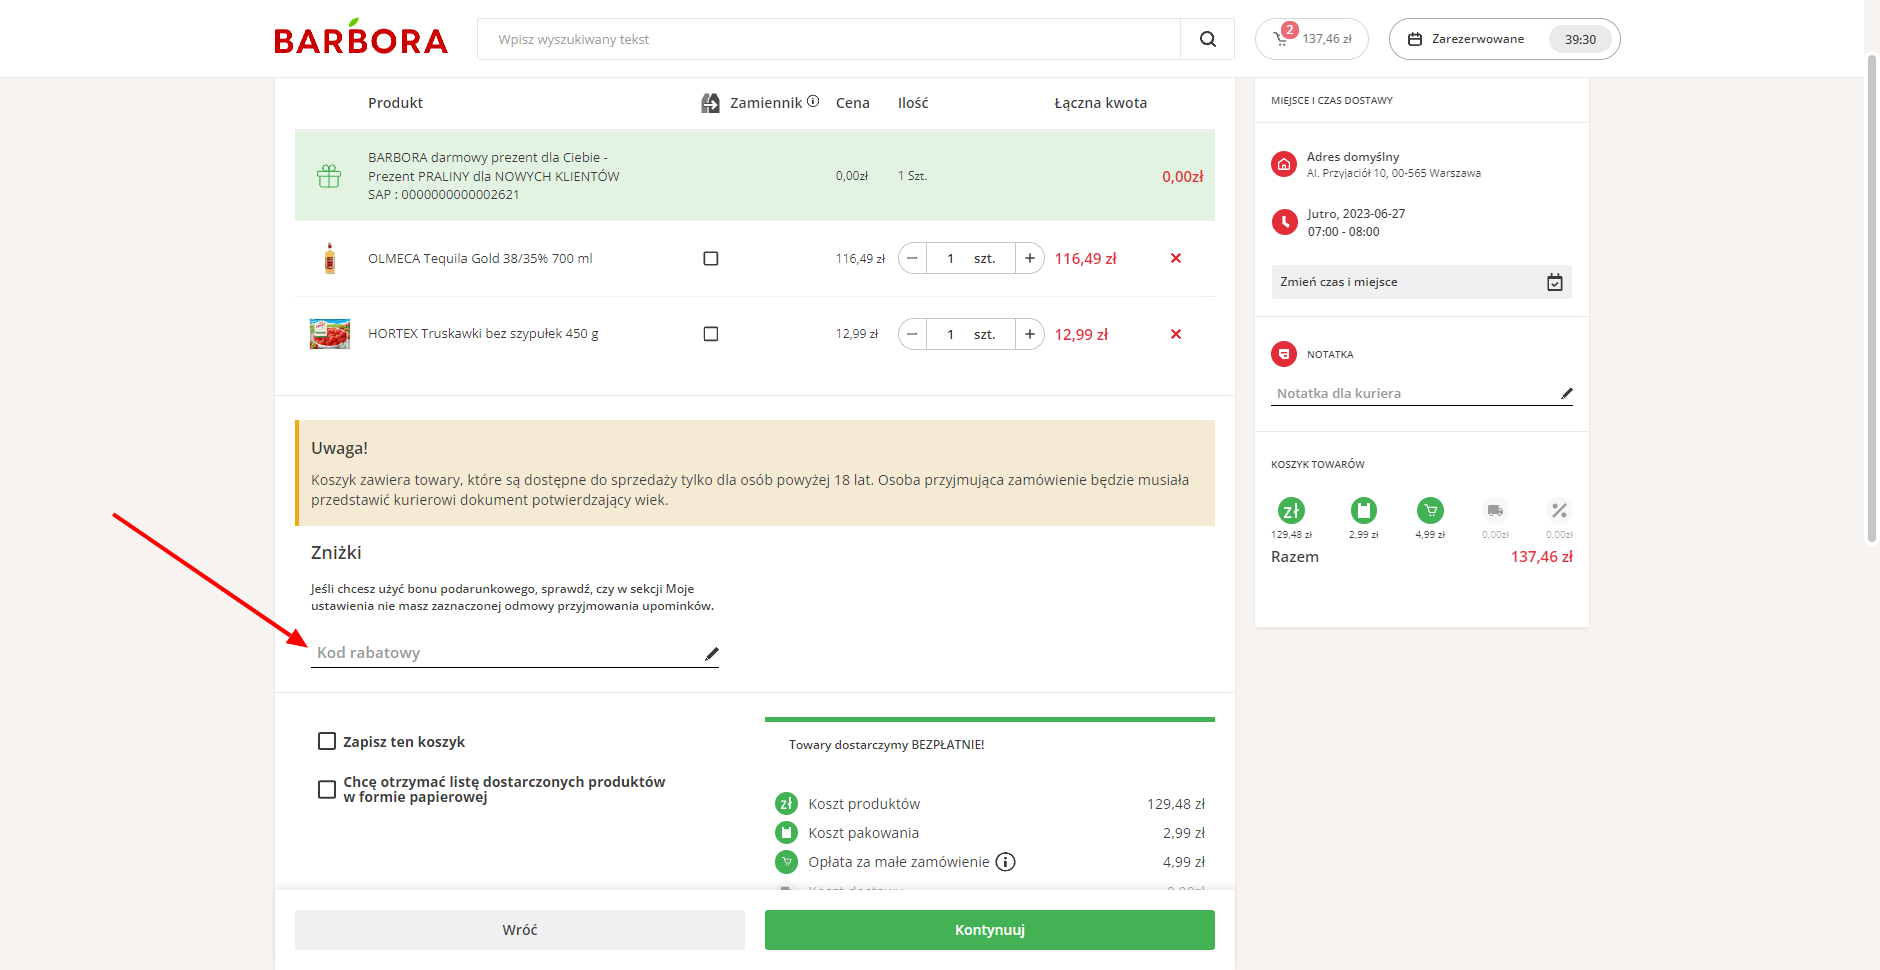Increase quantity of HORTEX Truskawki
1880x970 pixels.
[1030, 334]
